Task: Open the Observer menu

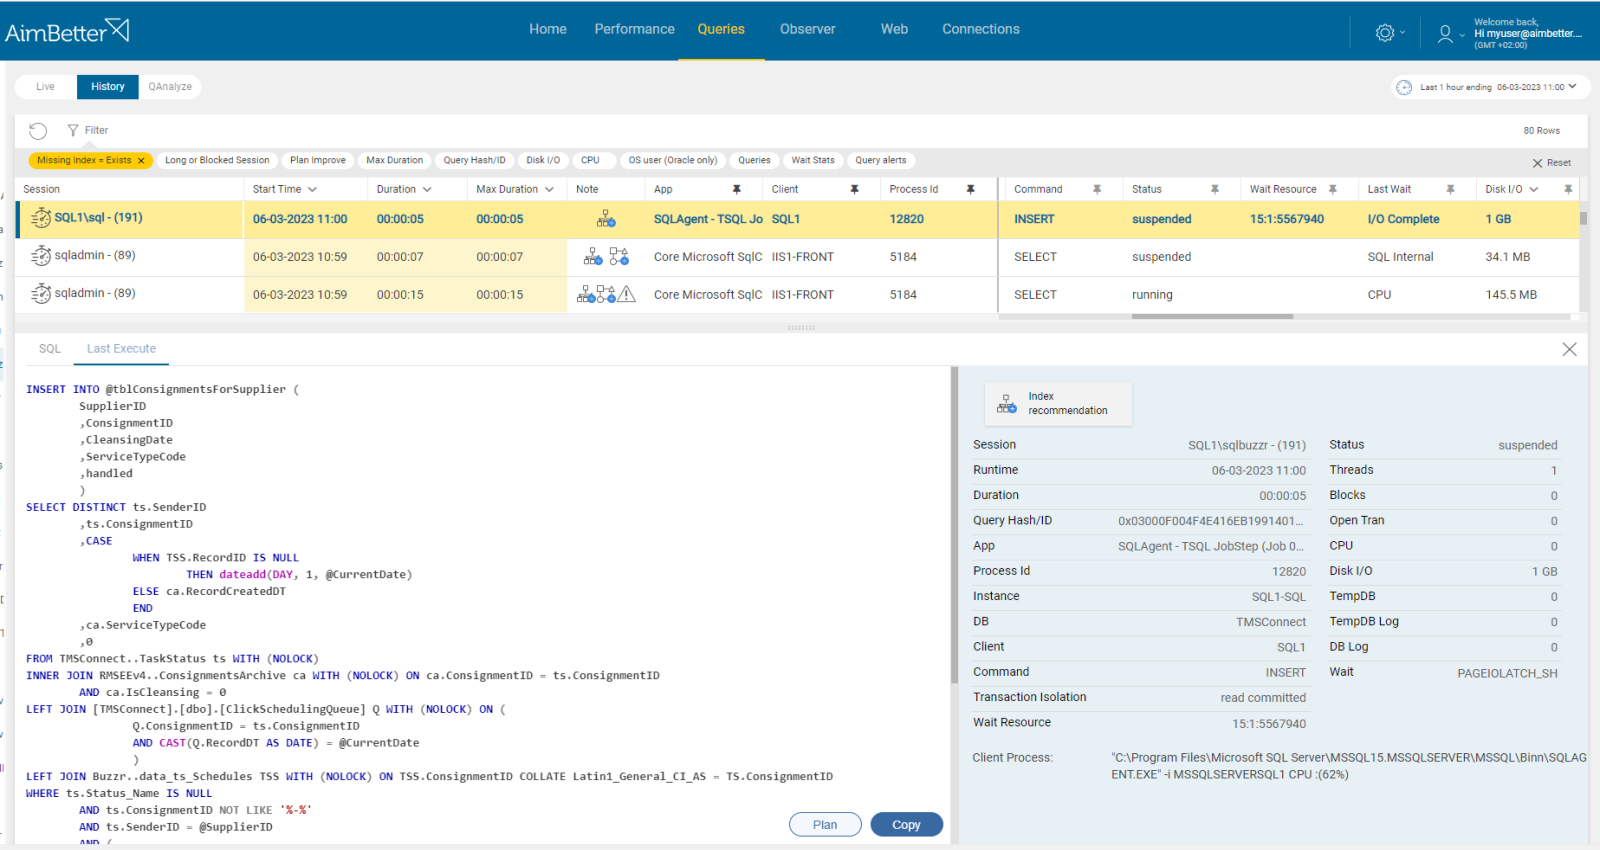Action: coord(808,30)
